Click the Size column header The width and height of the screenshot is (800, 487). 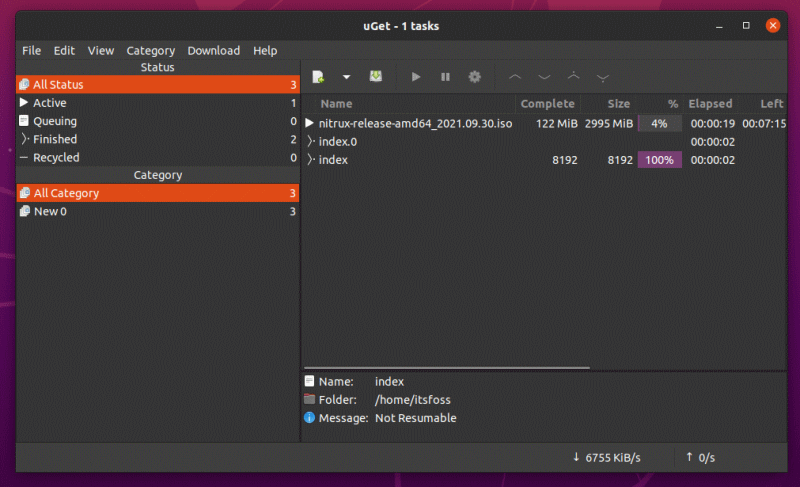pyautogui.click(x=618, y=104)
